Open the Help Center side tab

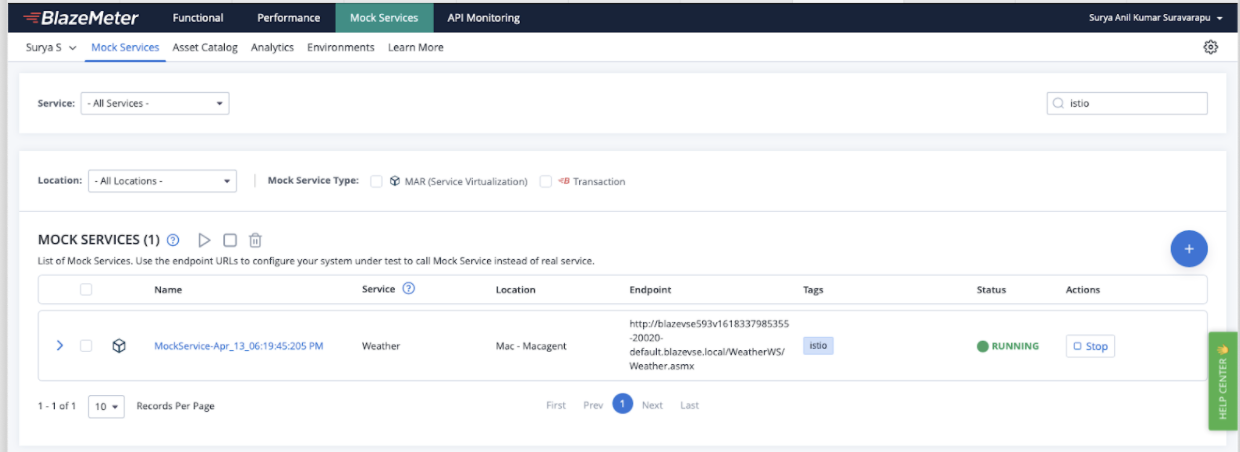coord(1223,381)
